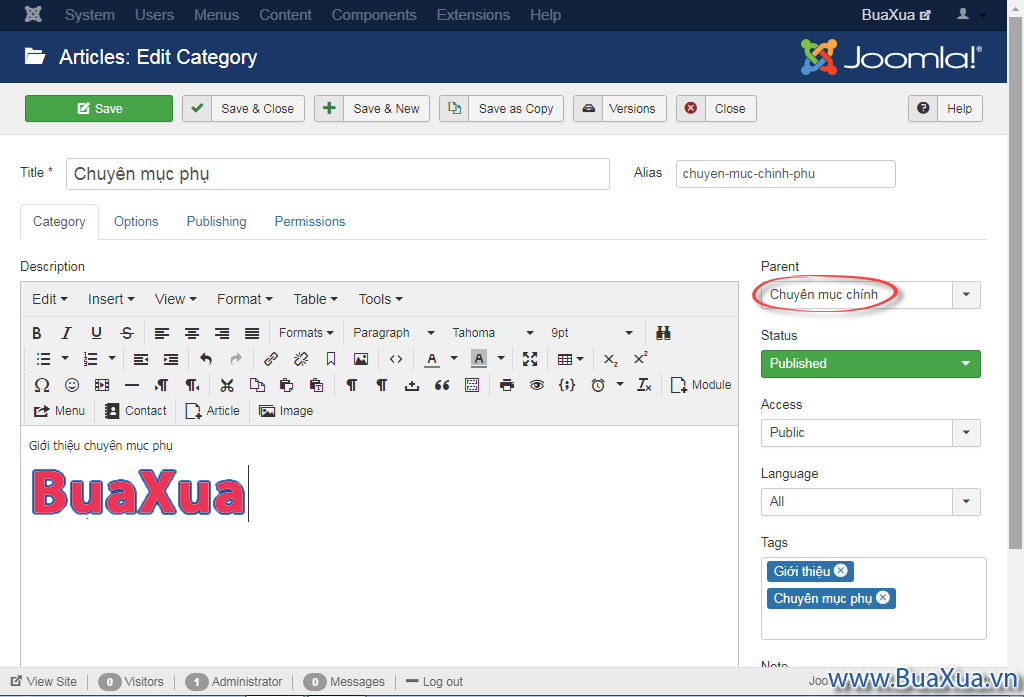The width and height of the screenshot is (1024, 697).
Task: Print editor content
Action: [x=507, y=385]
